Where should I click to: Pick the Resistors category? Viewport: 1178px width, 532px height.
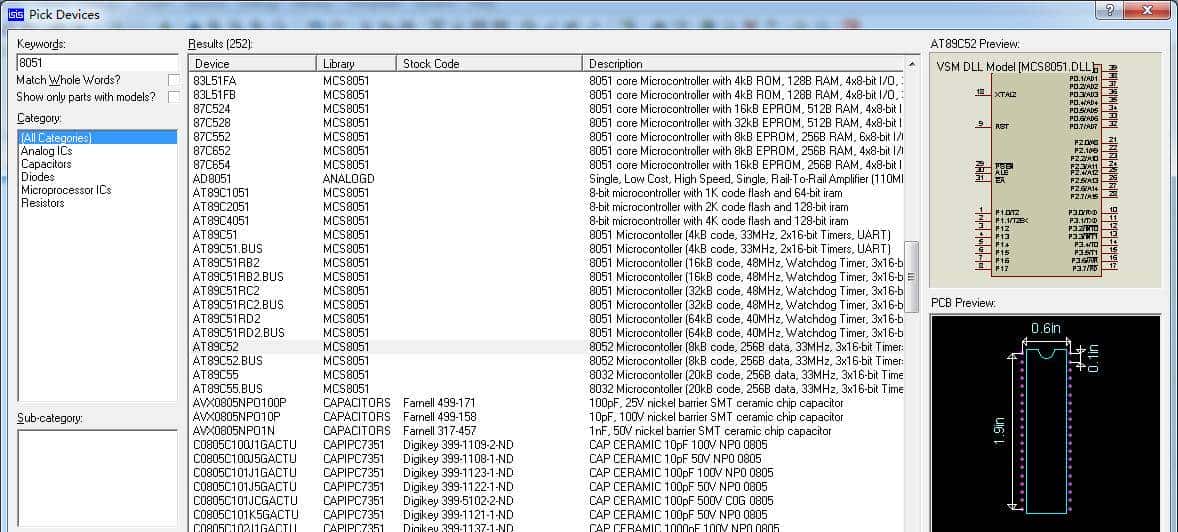point(43,203)
